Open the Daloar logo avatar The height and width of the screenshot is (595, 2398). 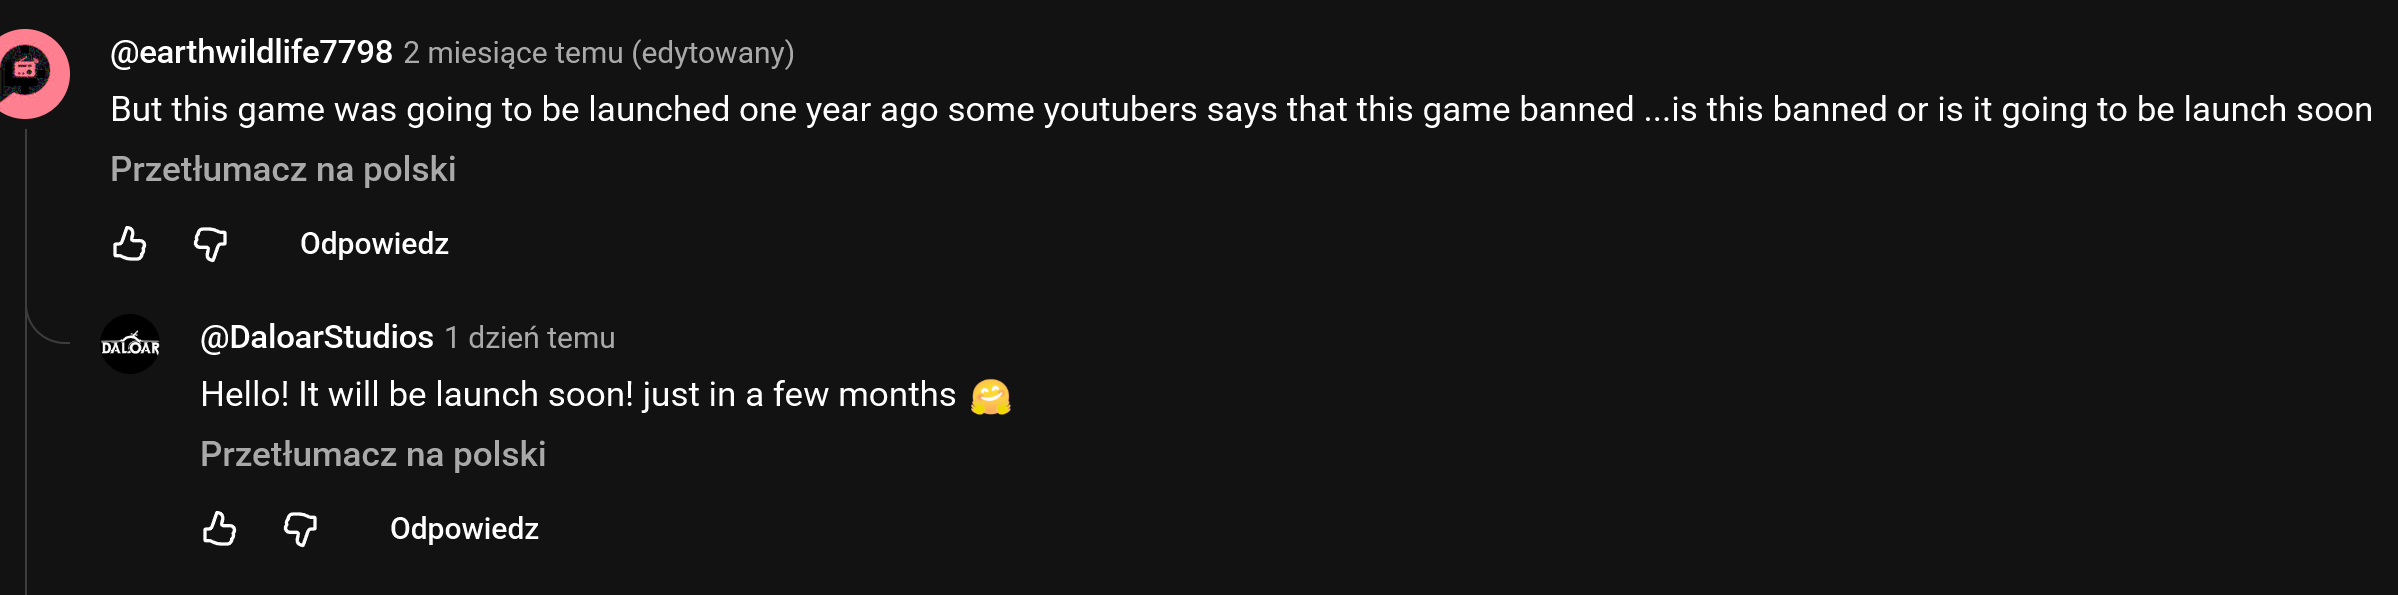130,344
